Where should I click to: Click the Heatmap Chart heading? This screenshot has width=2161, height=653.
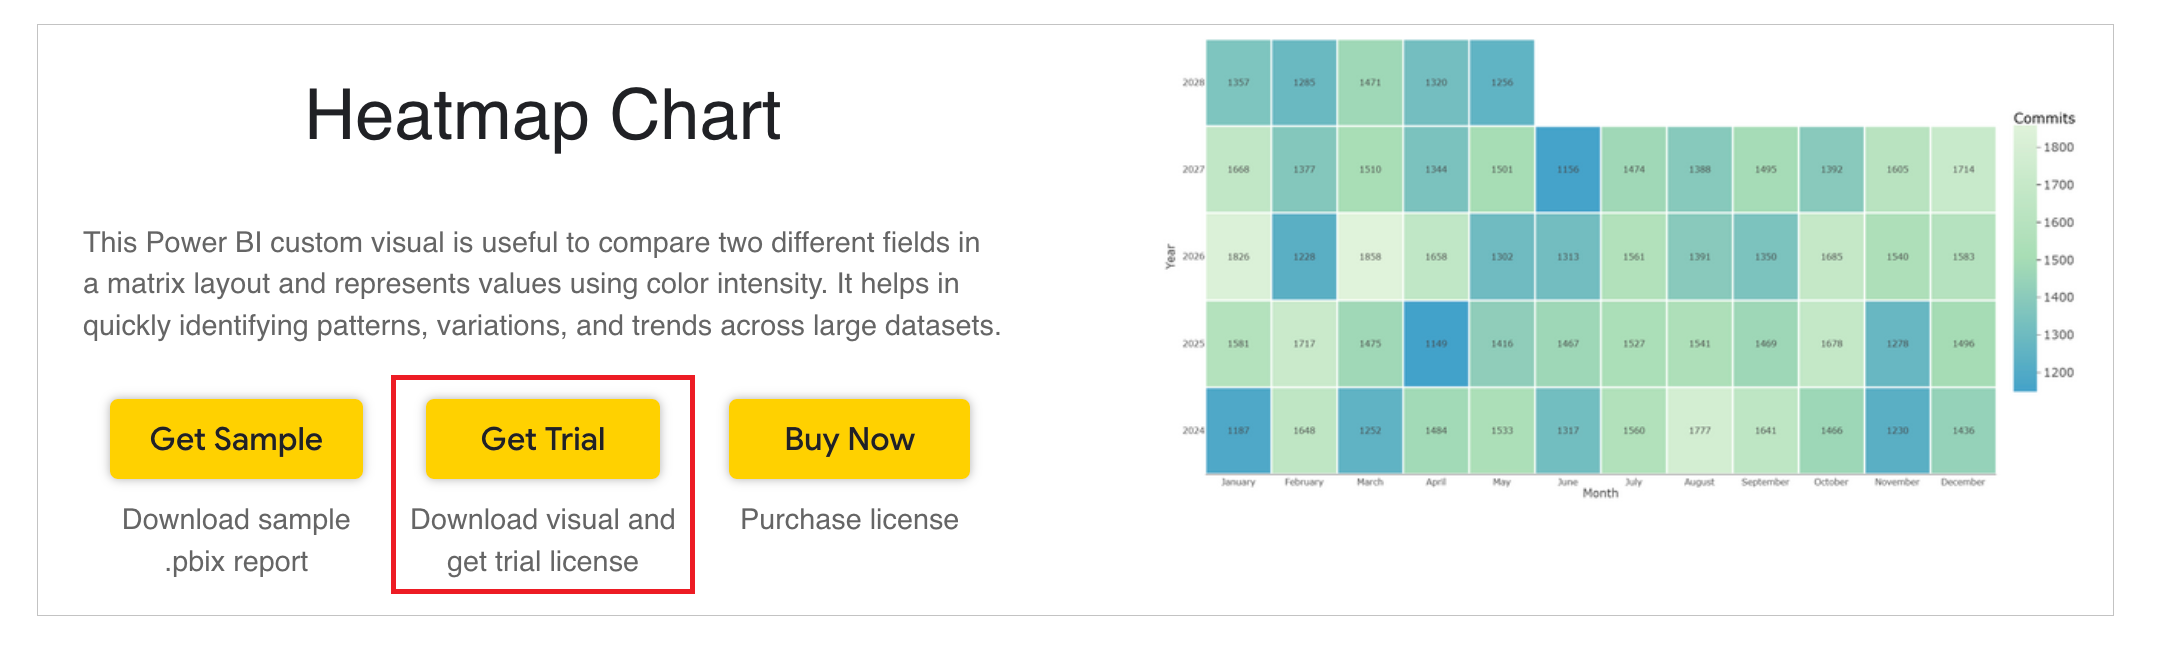(x=542, y=115)
